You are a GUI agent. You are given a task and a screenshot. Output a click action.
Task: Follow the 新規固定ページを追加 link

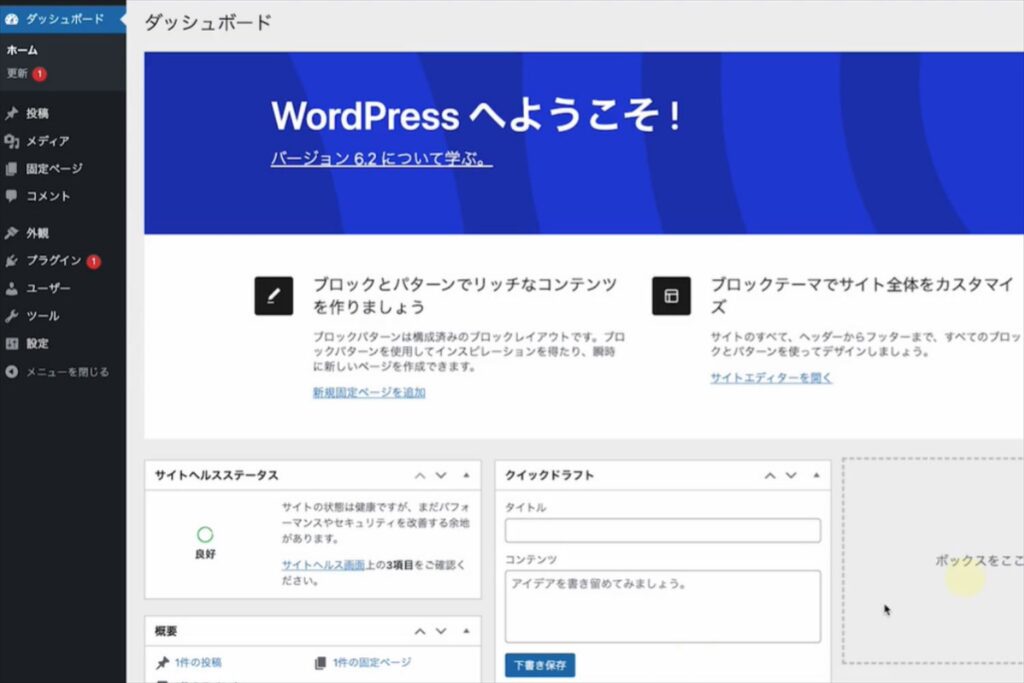(369, 392)
